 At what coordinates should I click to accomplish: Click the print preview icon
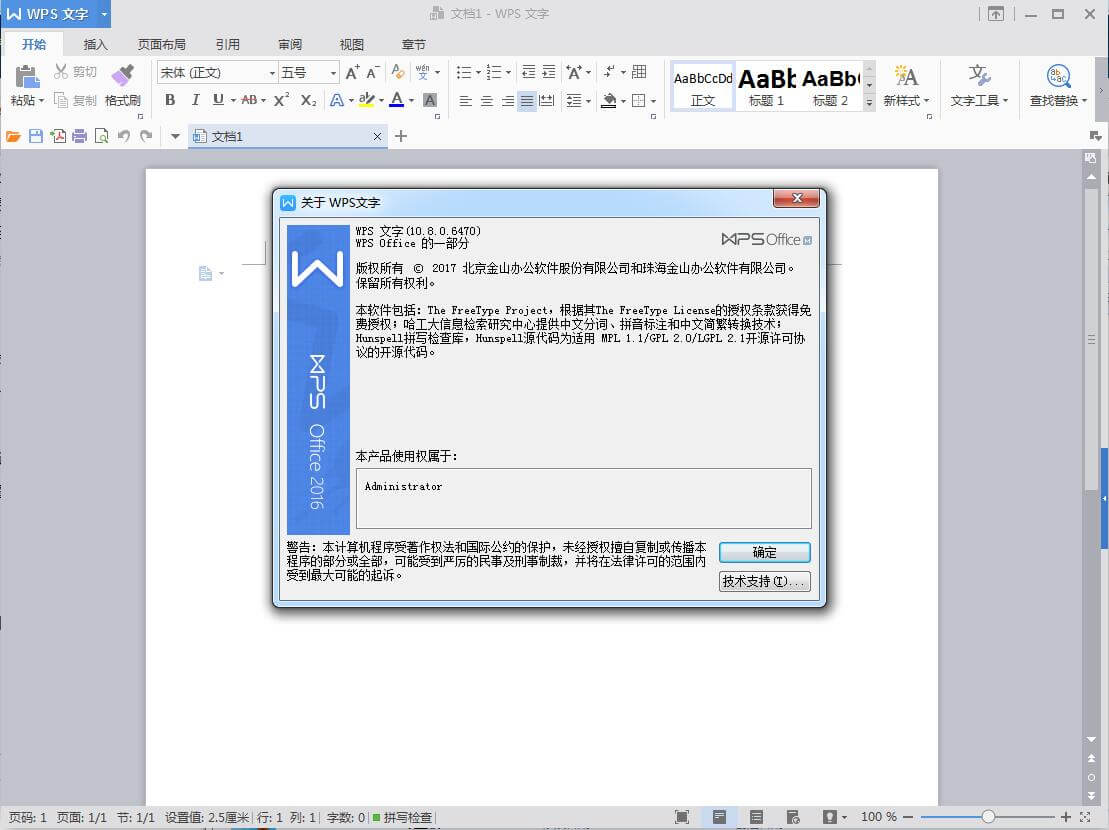(102, 136)
